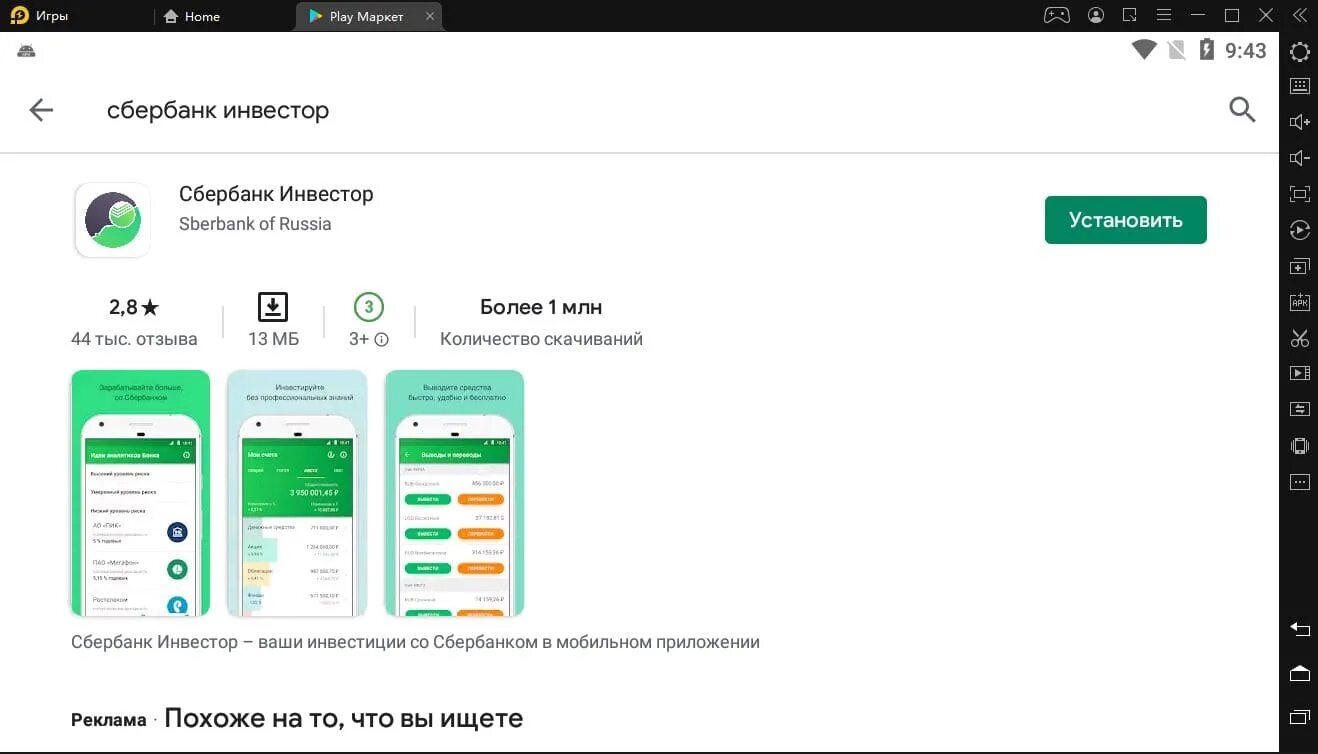1318x754 pixels.
Task: Open emulator settings gear icon in sidebar
Action: (x=1299, y=52)
